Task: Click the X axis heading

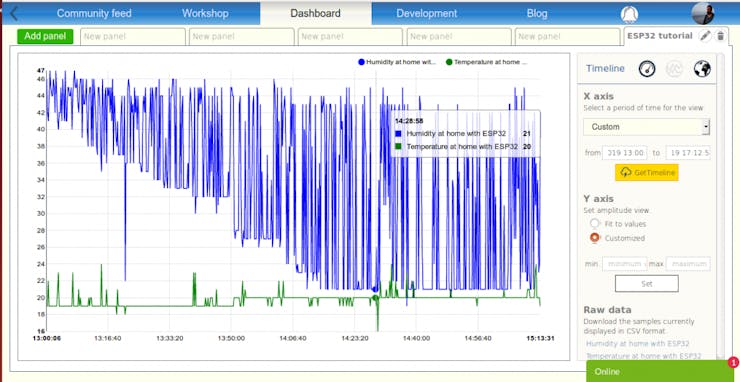Action: (598, 96)
